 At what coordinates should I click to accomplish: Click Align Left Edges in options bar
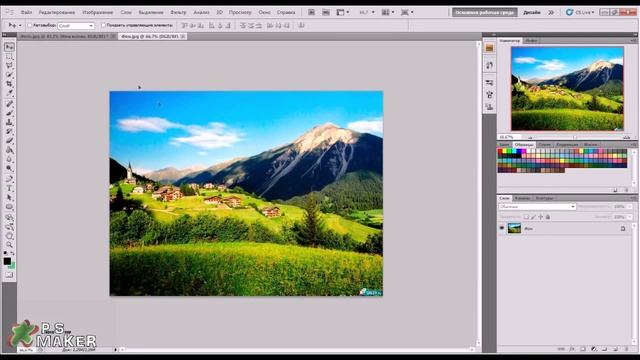point(211,25)
